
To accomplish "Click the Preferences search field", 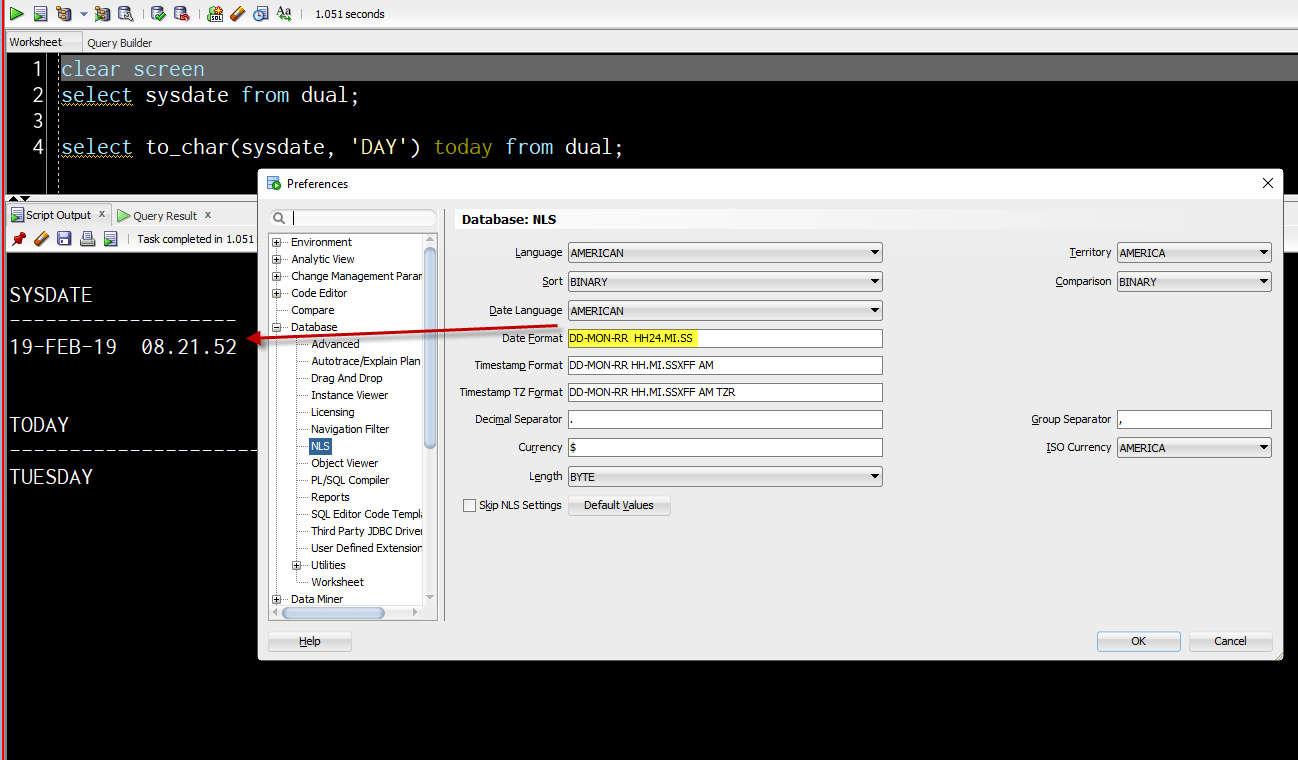I will point(355,218).
